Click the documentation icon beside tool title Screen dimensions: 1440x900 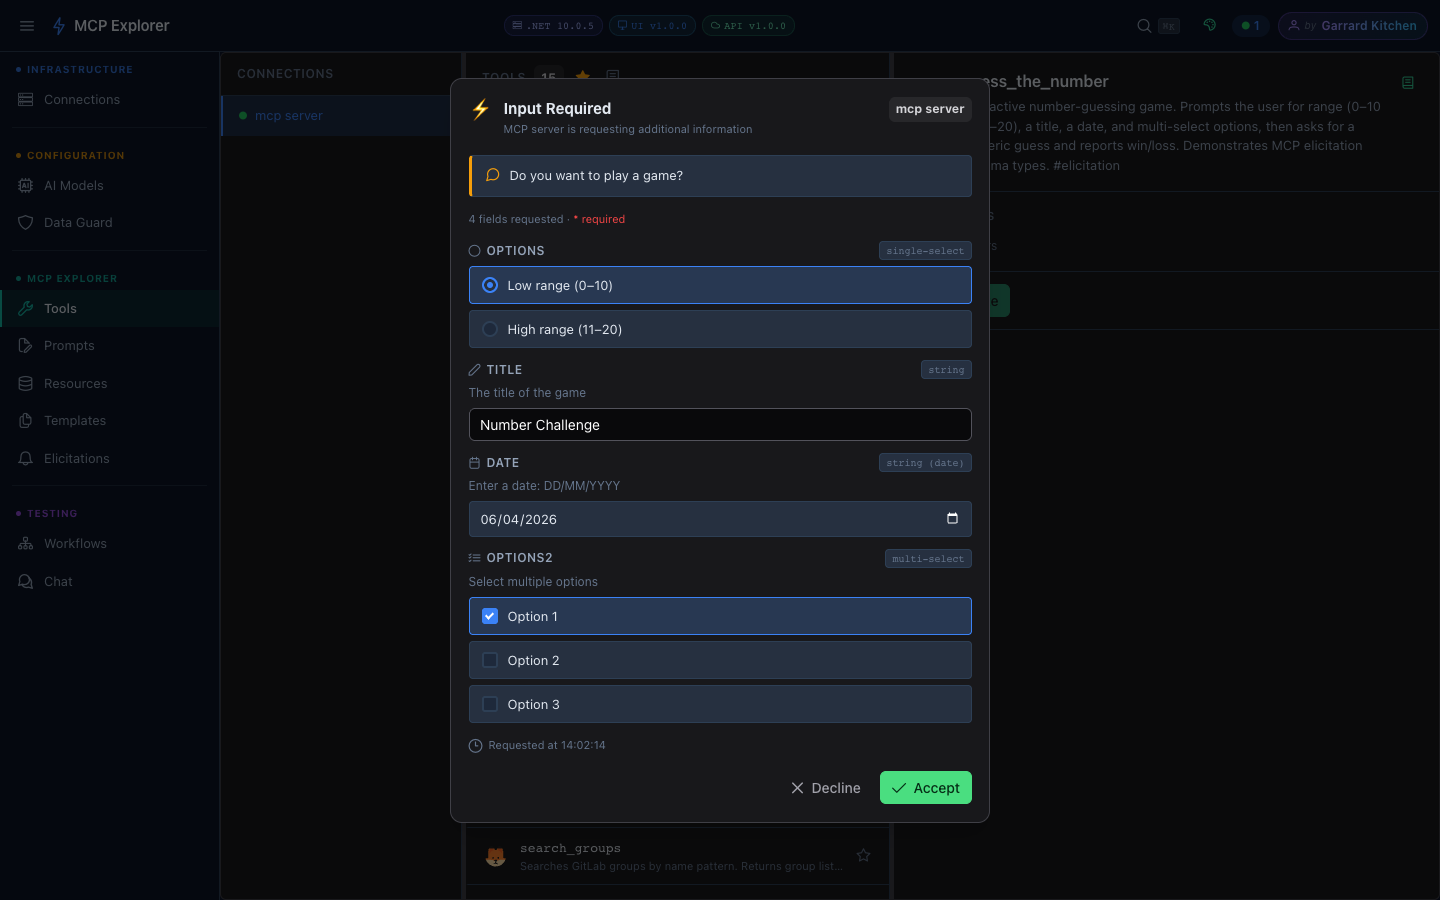(x=1408, y=83)
